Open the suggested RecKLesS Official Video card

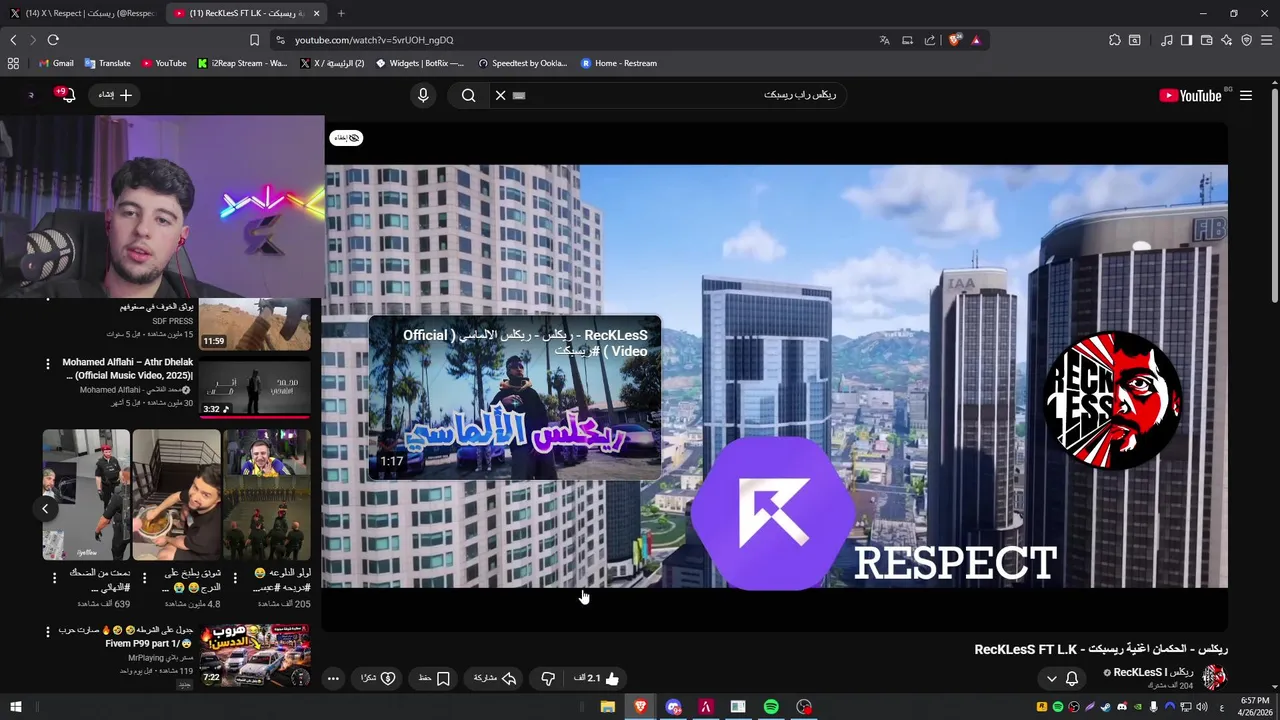pyautogui.click(x=514, y=398)
